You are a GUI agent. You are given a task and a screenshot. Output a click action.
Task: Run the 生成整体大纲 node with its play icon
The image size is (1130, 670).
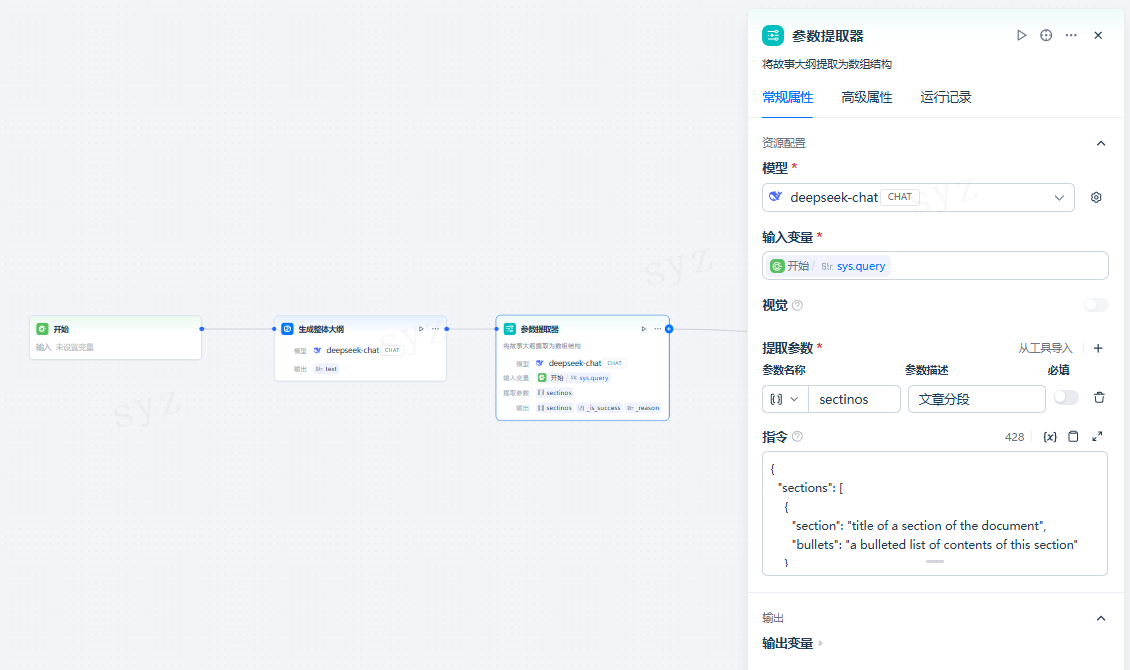pos(420,328)
